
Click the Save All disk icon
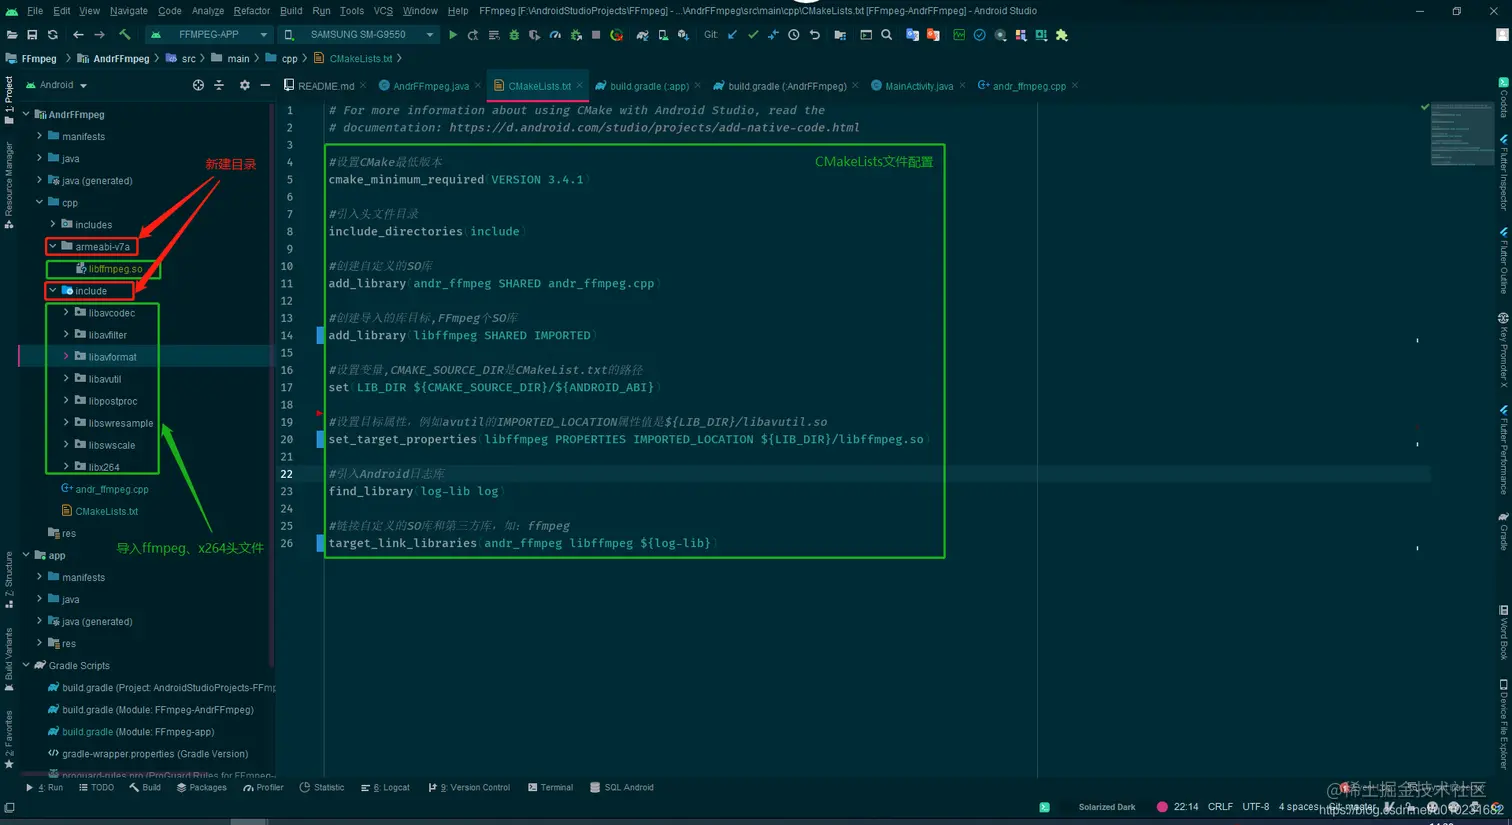(32, 35)
